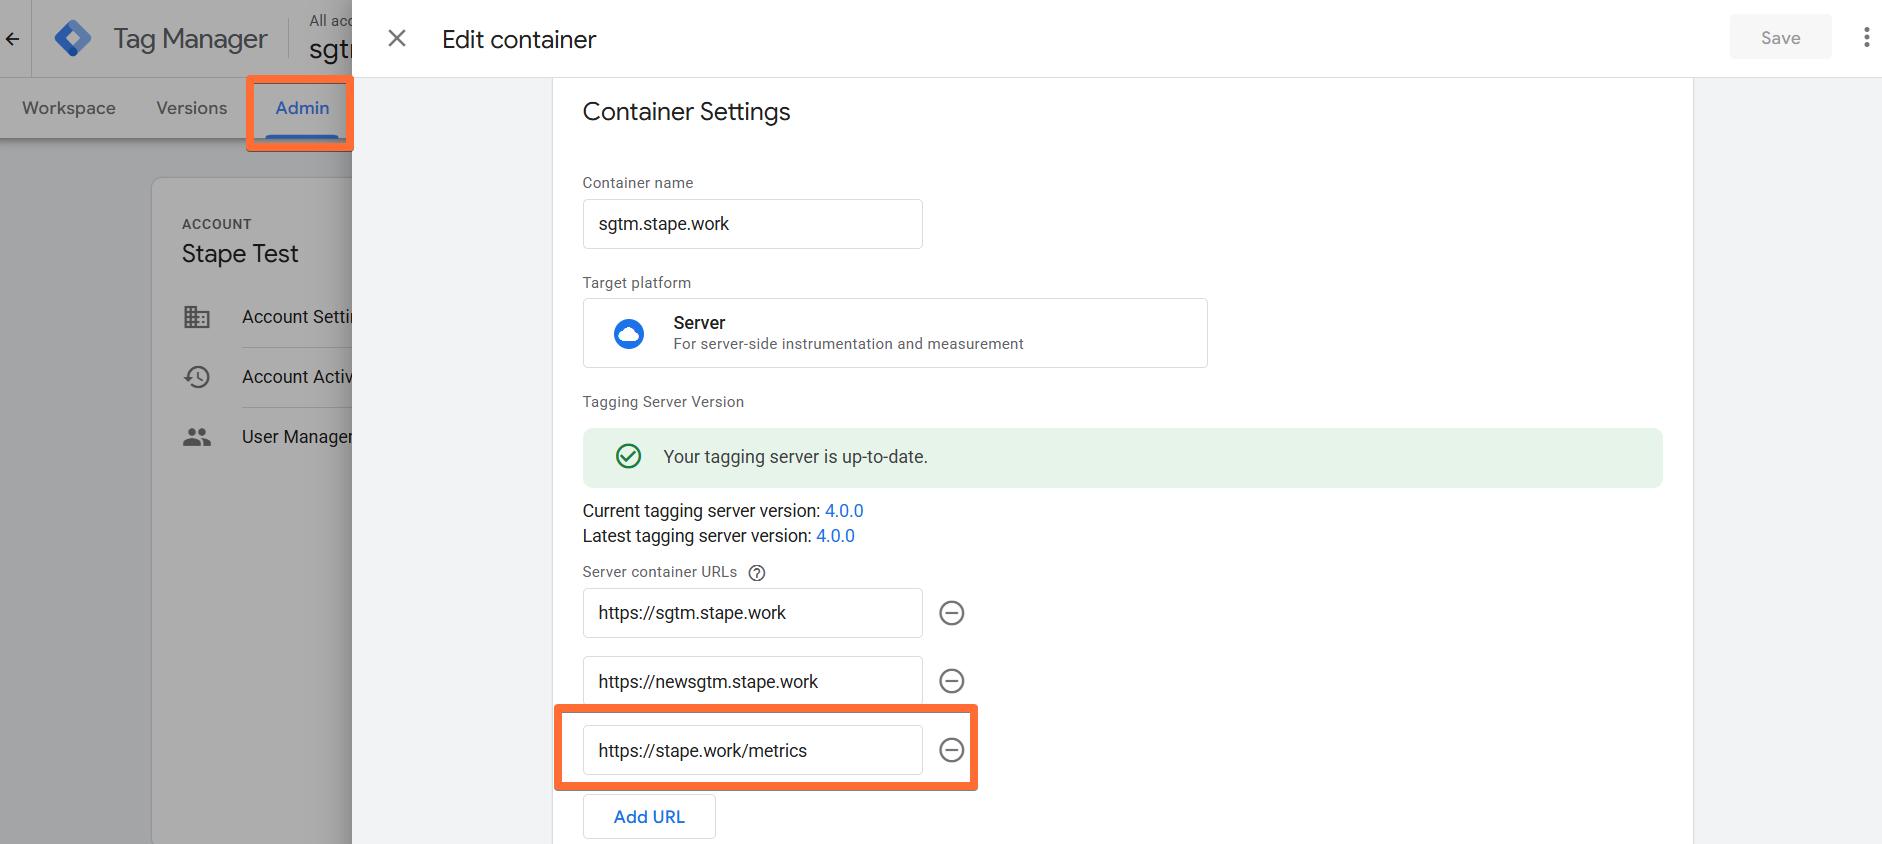Click the Stape Test account name
Image resolution: width=1882 pixels, height=844 pixels.
pyautogui.click(x=240, y=254)
